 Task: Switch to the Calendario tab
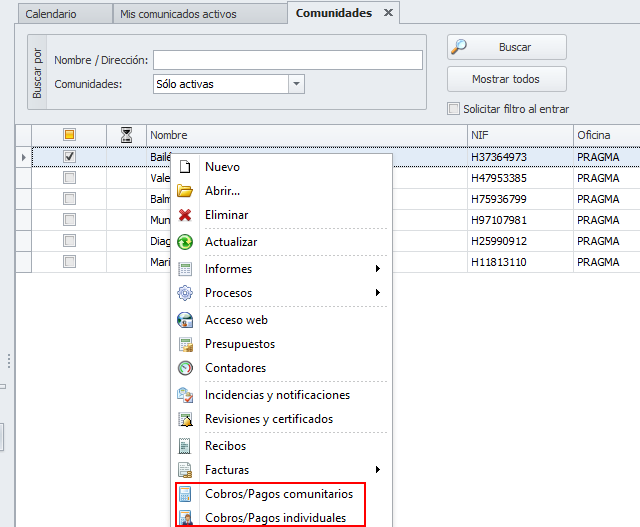(65, 14)
